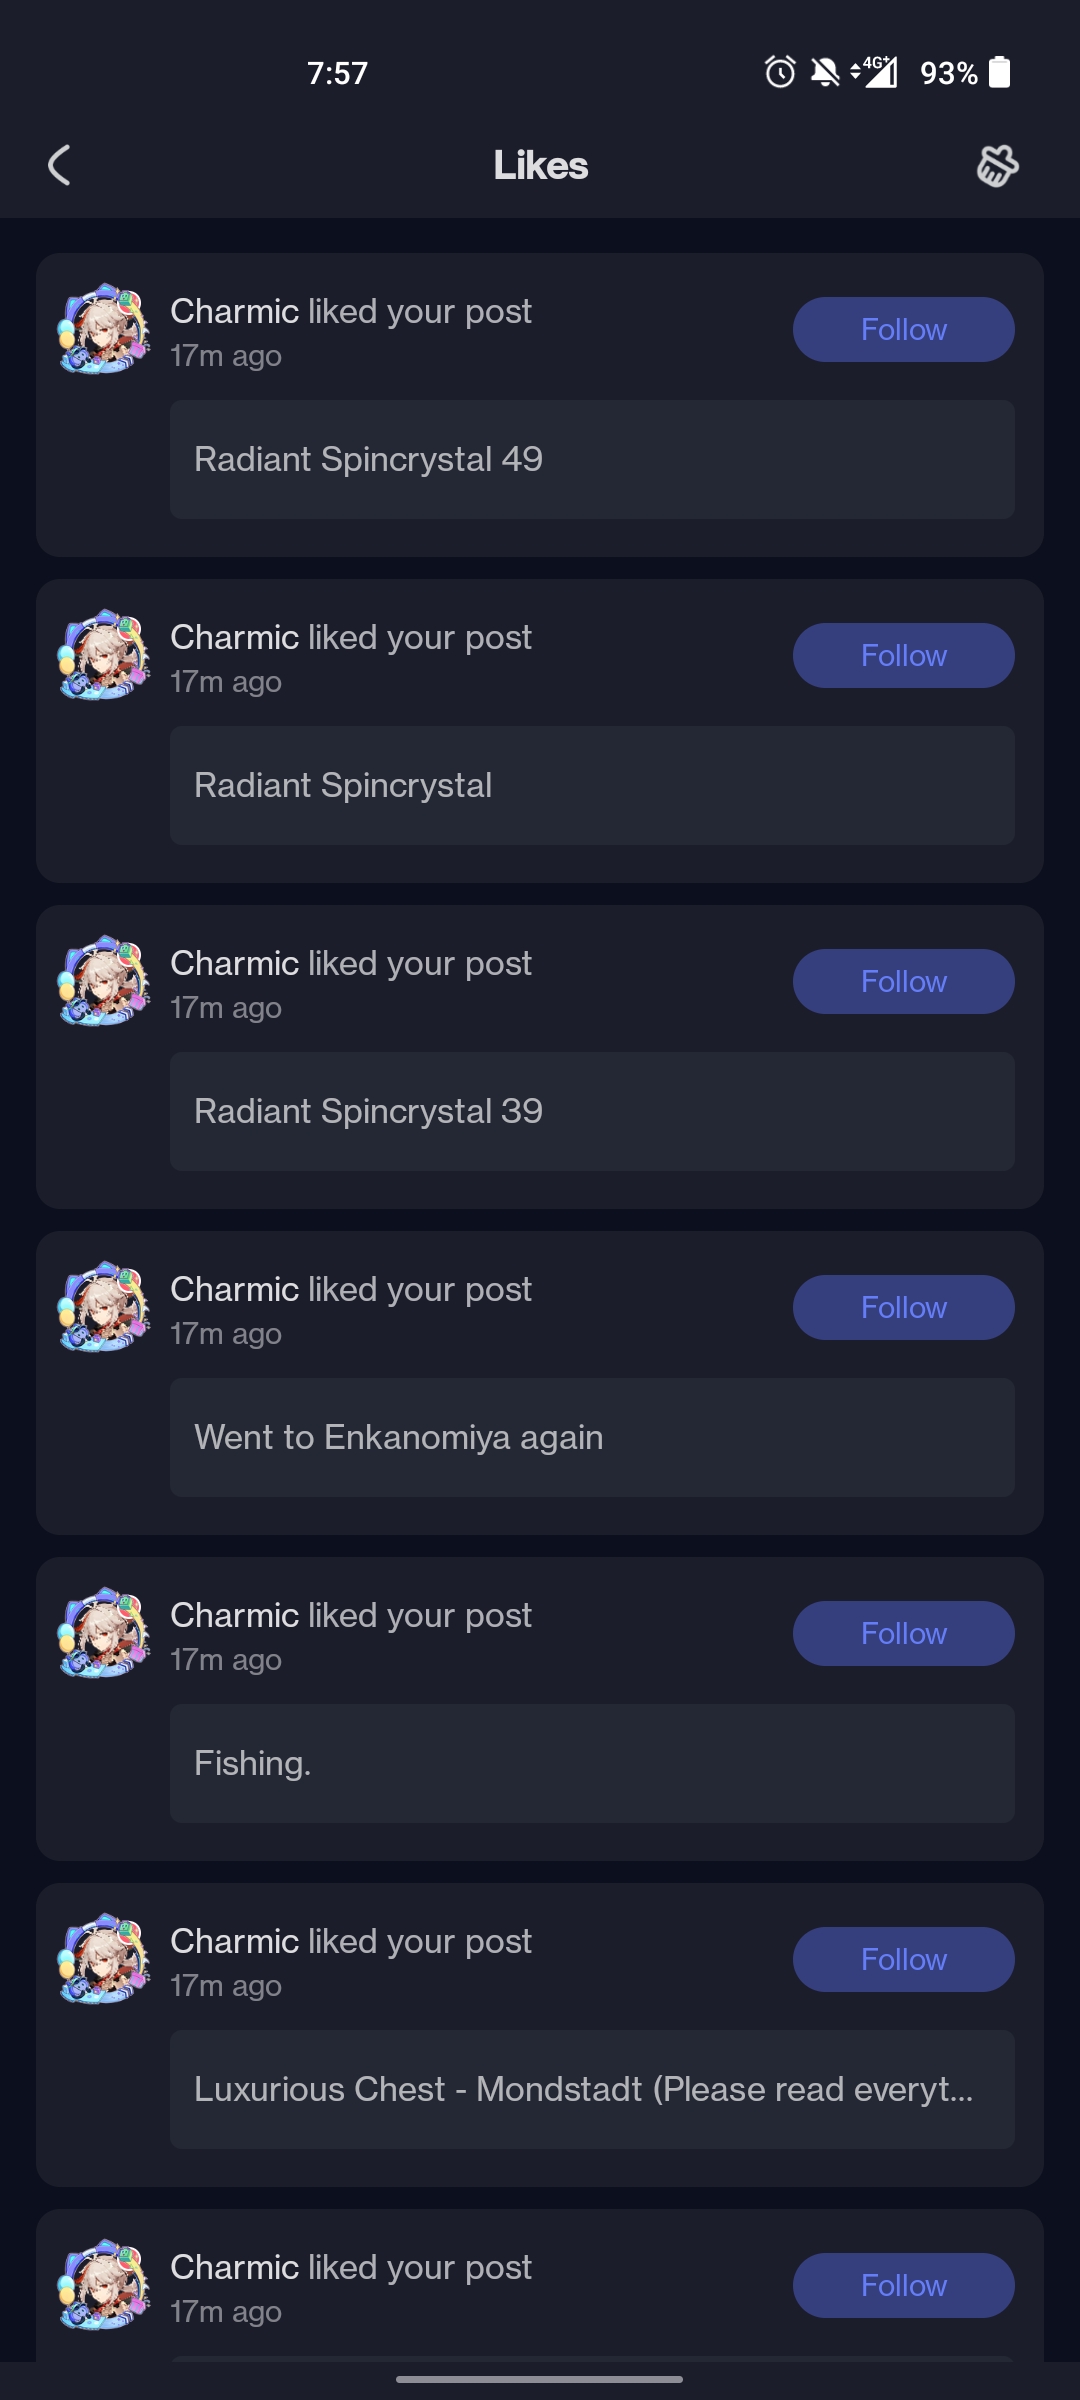1080x2400 pixels.
Task: Follow Charmic from Radiant Spincrystal 49 notification
Action: pyautogui.click(x=904, y=329)
